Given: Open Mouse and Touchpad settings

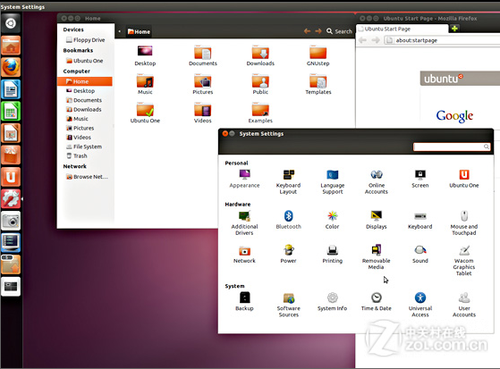Looking at the screenshot, I should (x=464, y=223).
